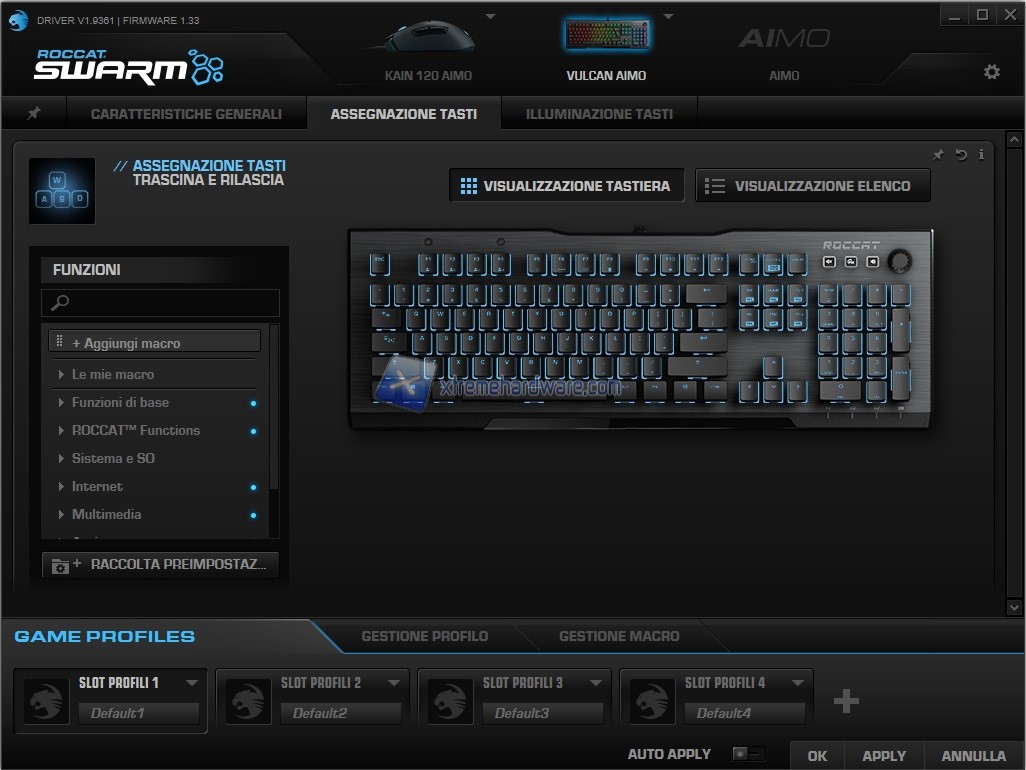Expand the Multimedia function category

click(x=106, y=514)
